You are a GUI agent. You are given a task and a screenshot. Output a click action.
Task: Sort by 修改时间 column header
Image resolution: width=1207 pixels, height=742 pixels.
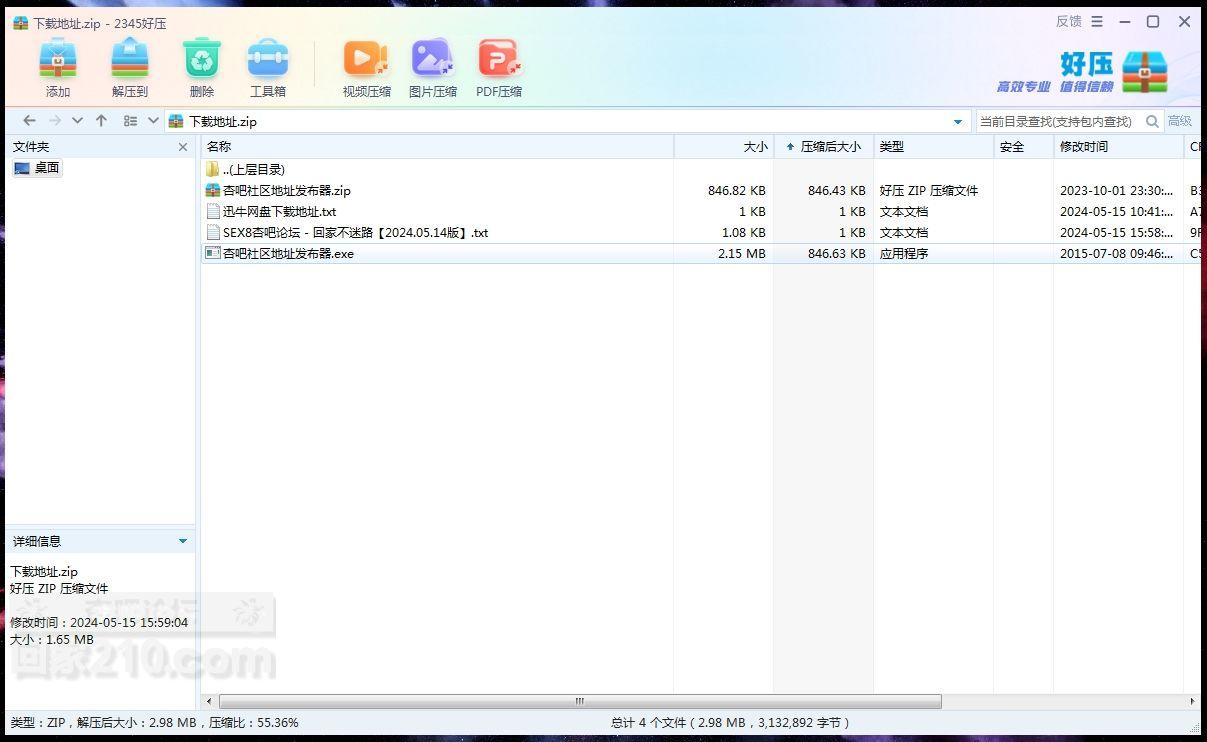tap(1118, 147)
